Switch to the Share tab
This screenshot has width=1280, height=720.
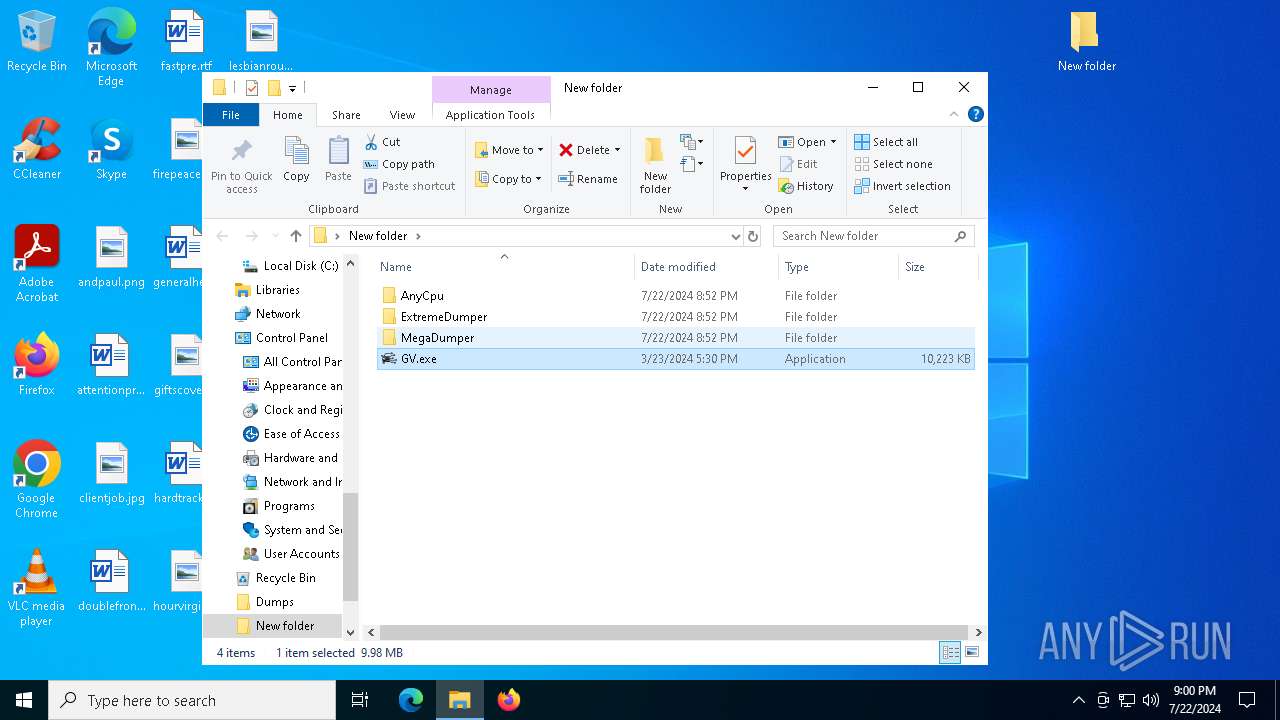pyautogui.click(x=346, y=115)
